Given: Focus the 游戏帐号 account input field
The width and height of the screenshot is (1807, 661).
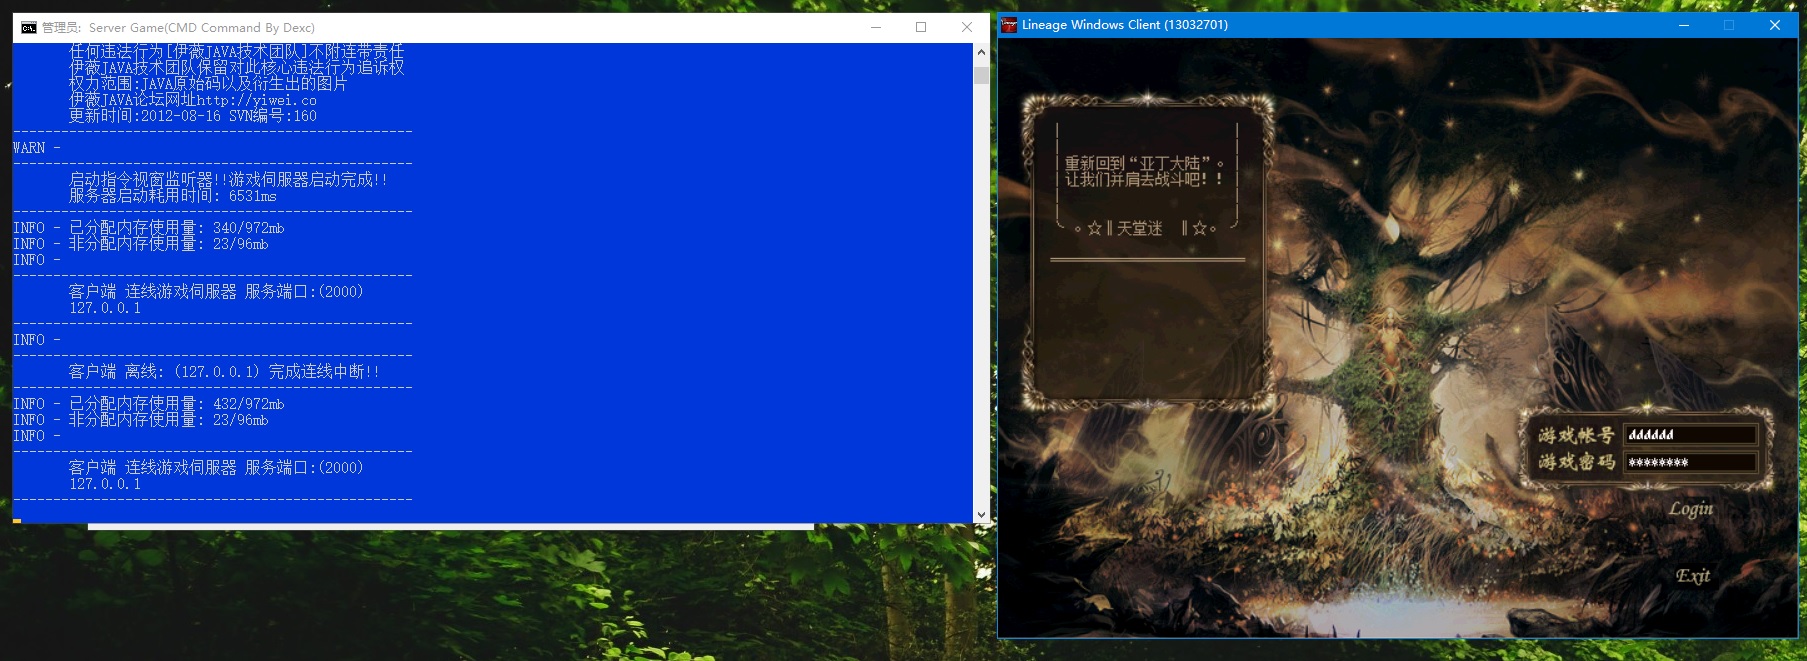Looking at the screenshot, I should (x=1691, y=434).
